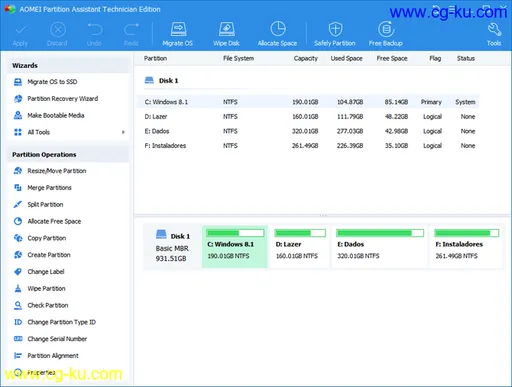Click the Allocate Free Space pie icon

18,221
